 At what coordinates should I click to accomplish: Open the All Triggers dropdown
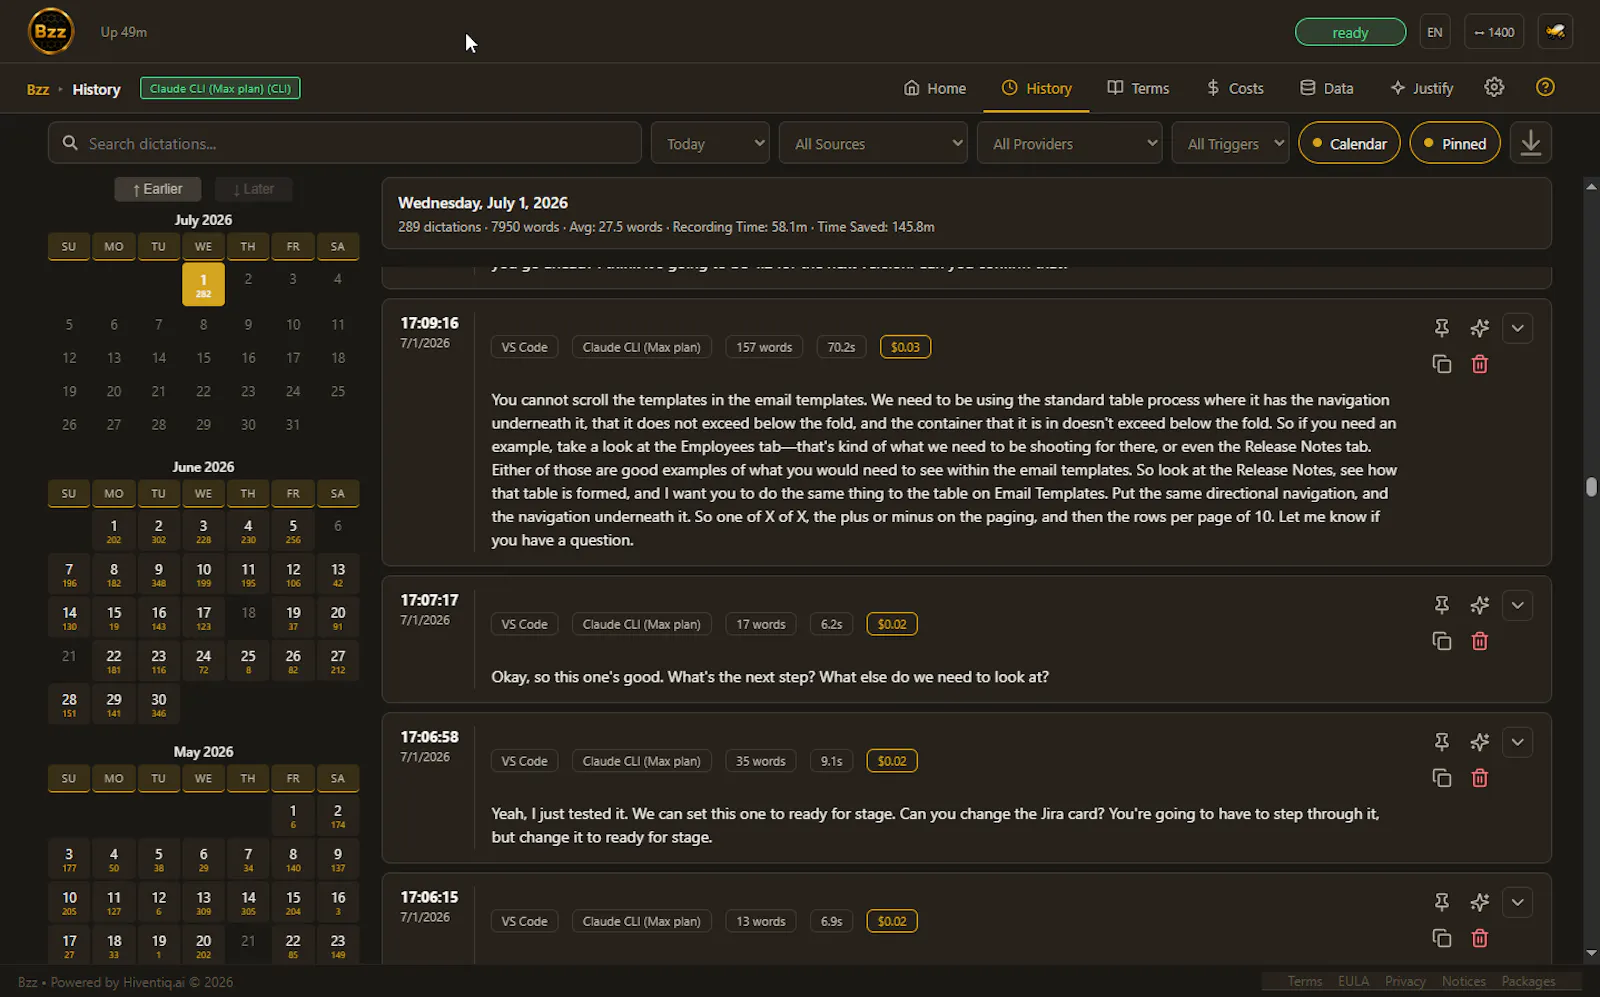(1231, 143)
